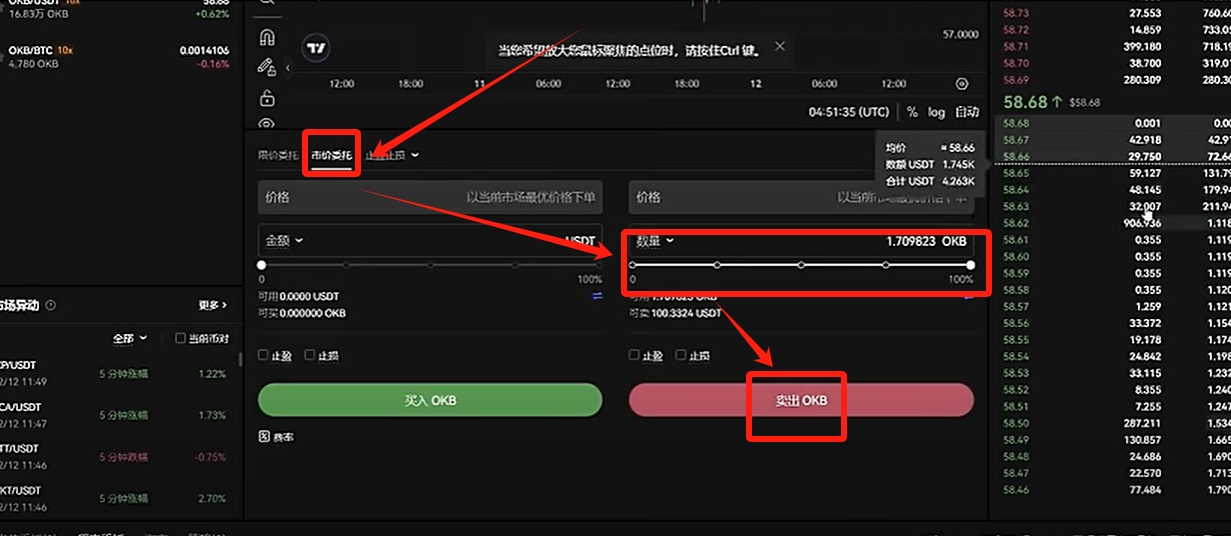Click the buy-side price field (价格)

(x=430, y=198)
